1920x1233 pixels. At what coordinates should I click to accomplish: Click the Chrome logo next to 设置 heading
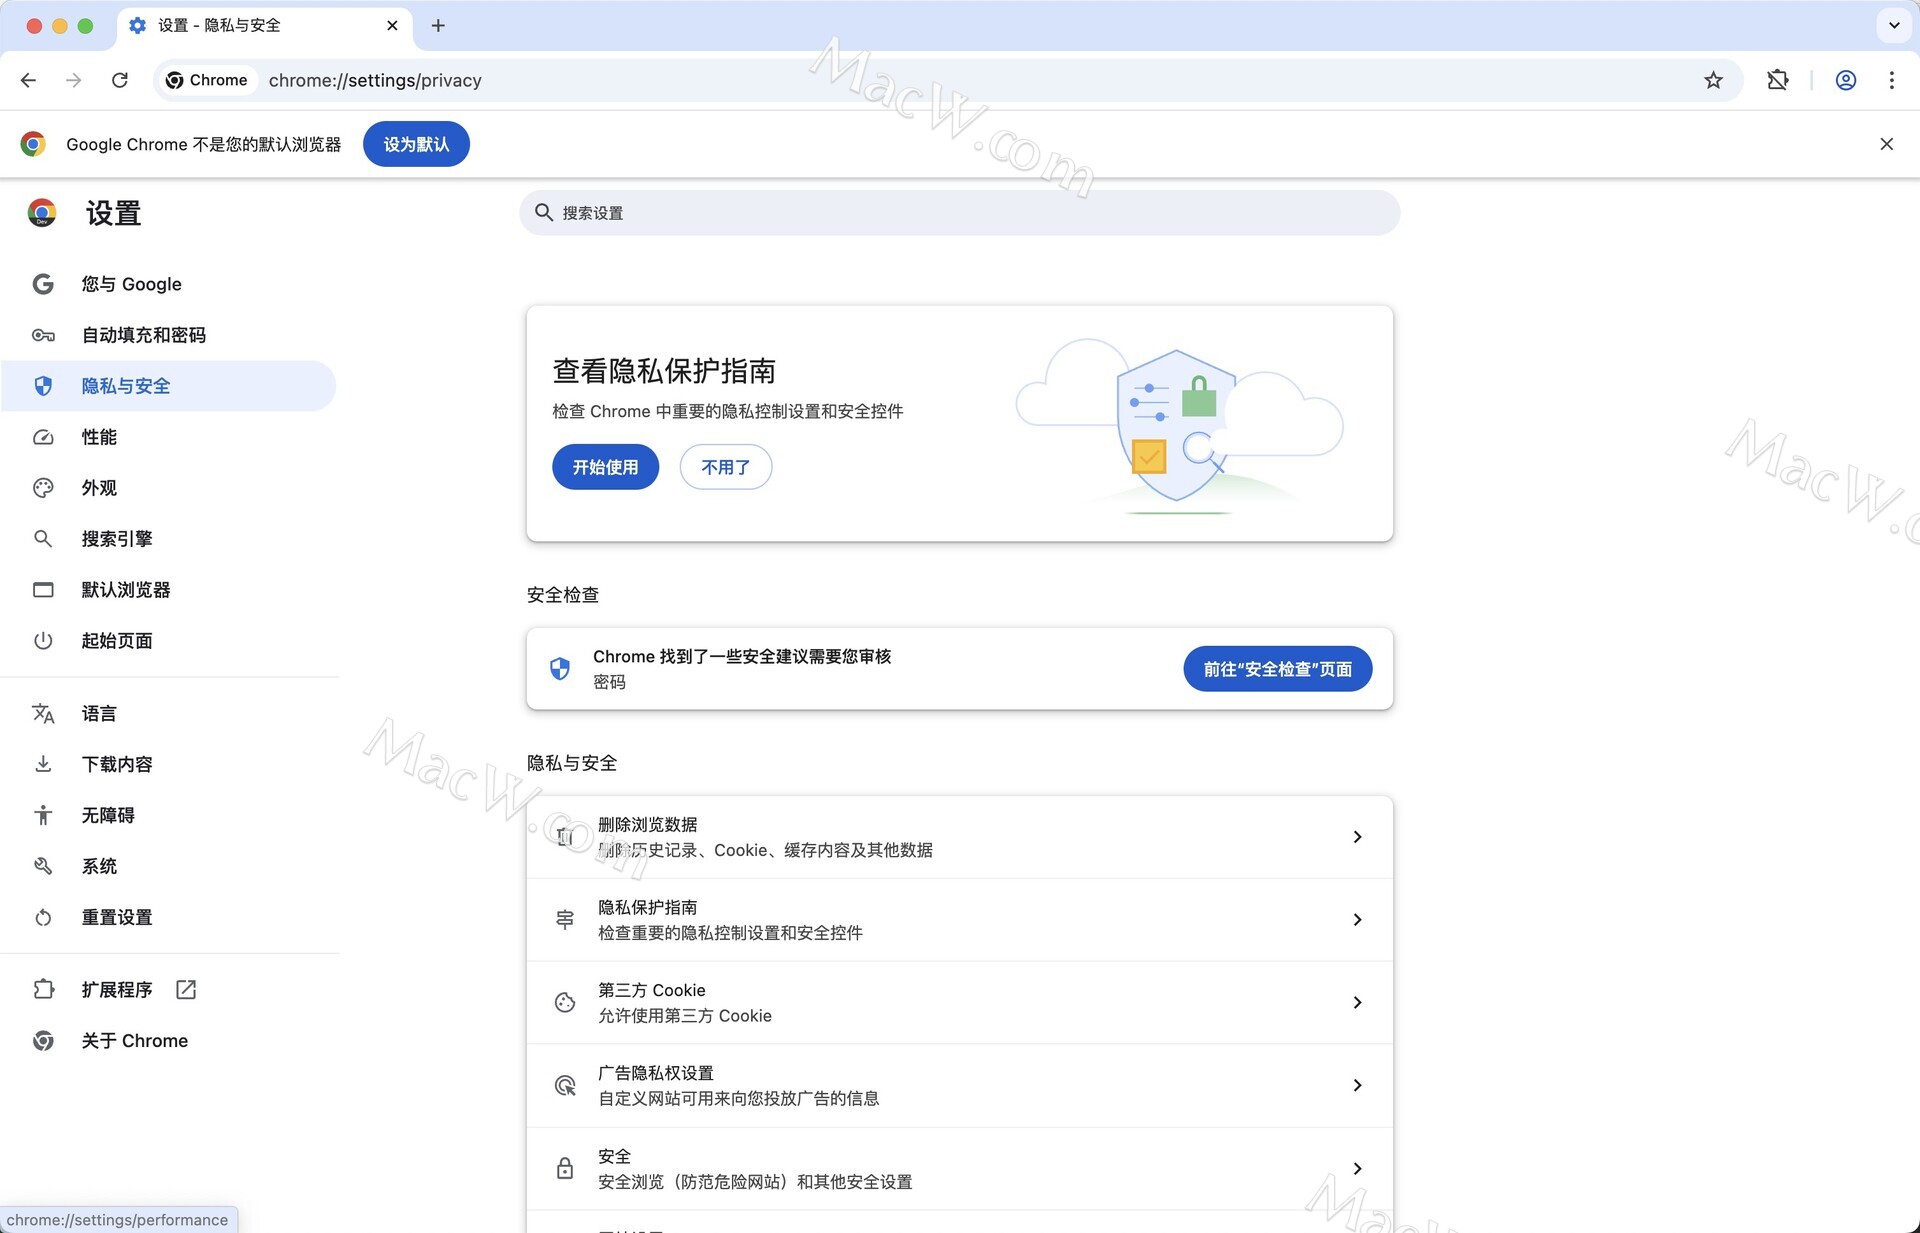(42, 213)
